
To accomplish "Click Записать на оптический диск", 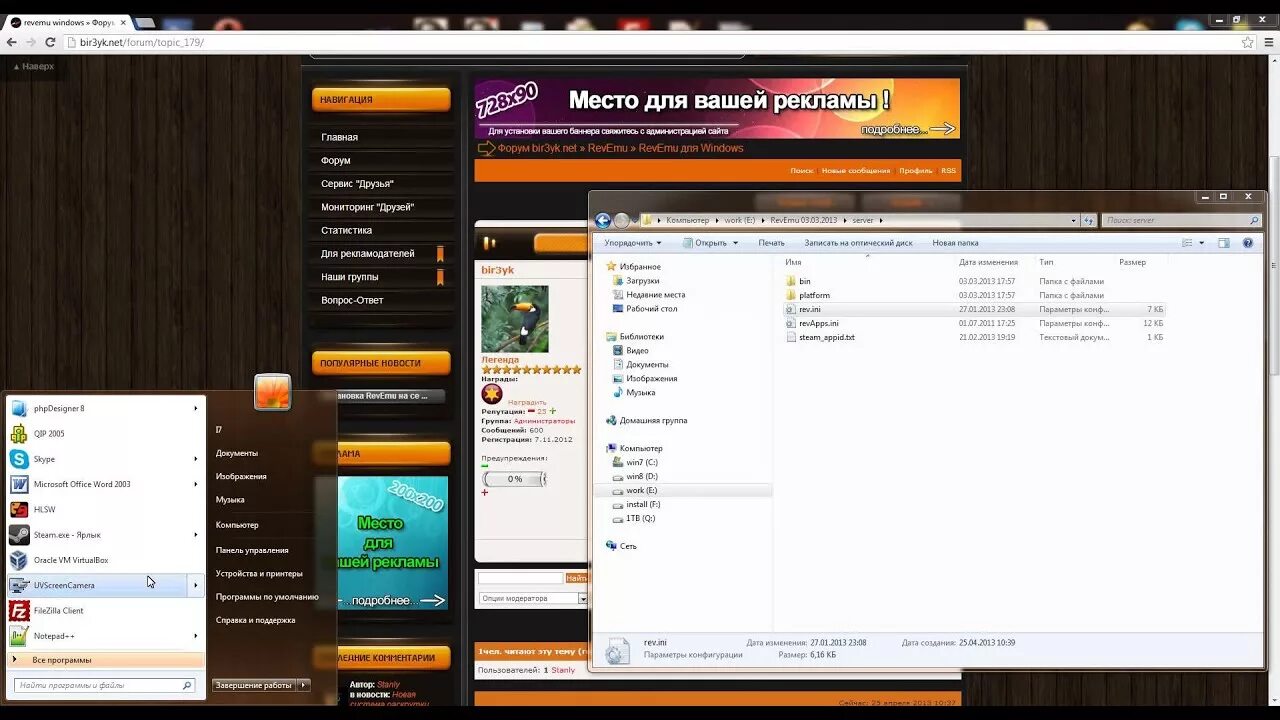I will coord(858,243).
